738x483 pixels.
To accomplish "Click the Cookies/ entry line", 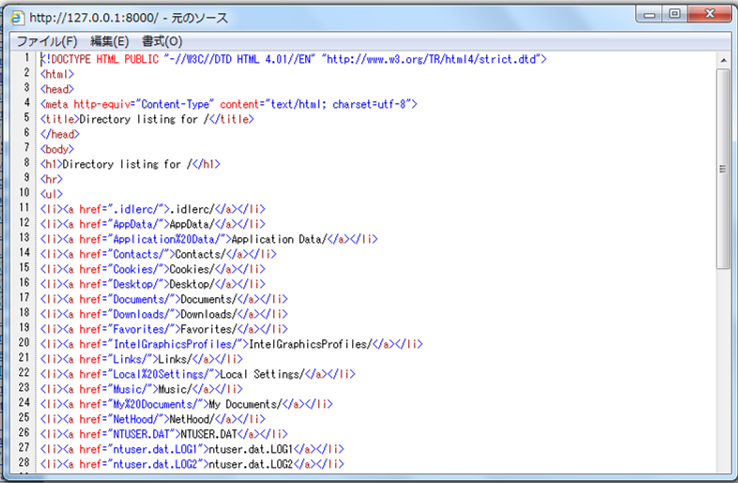I will (152, 270).
